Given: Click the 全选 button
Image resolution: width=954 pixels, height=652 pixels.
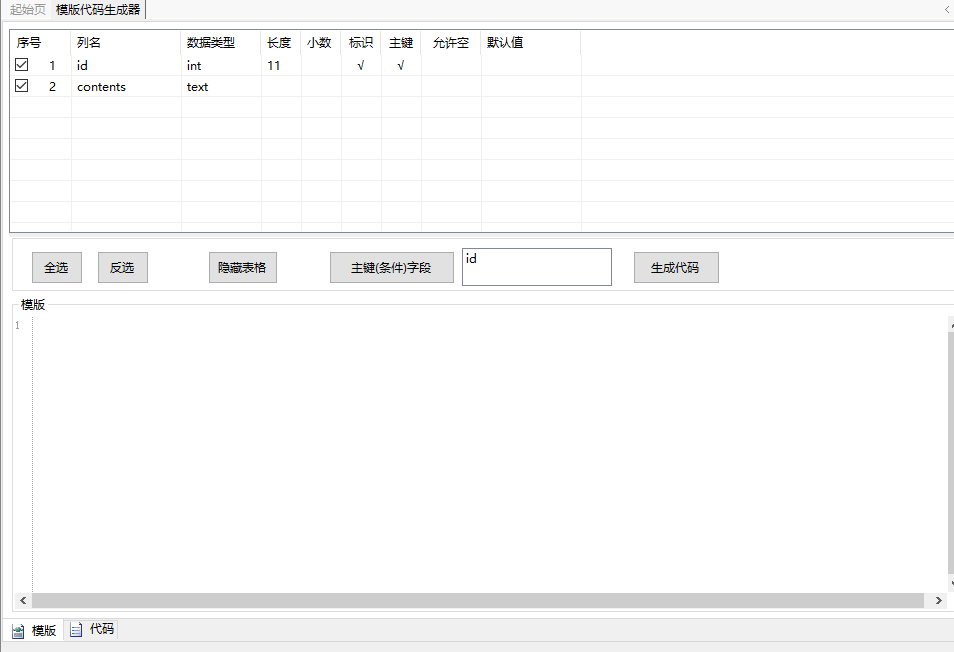Looking at the screenshot, I should 57,268.
